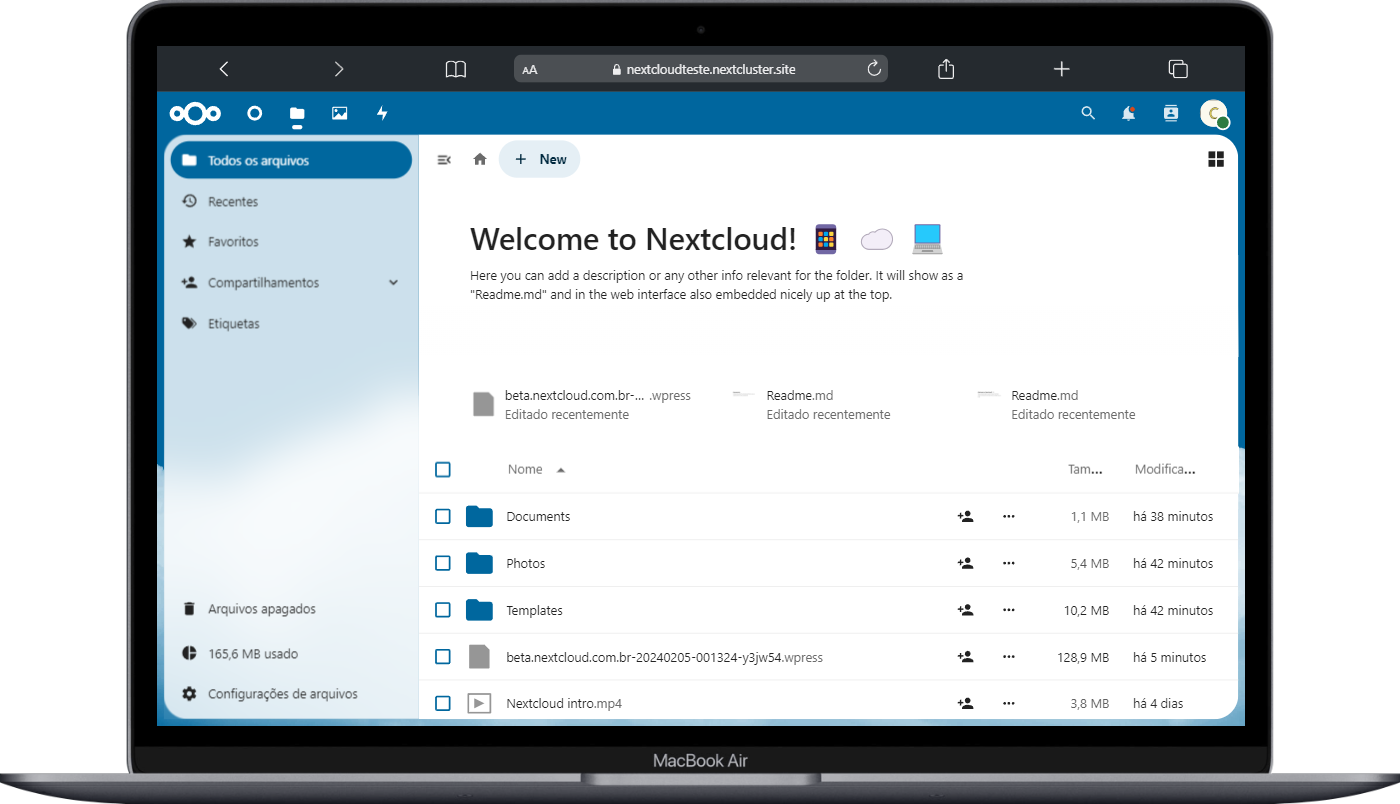
Task: Click the Welcome to Nextcloud heading
Action: (633, 239)
